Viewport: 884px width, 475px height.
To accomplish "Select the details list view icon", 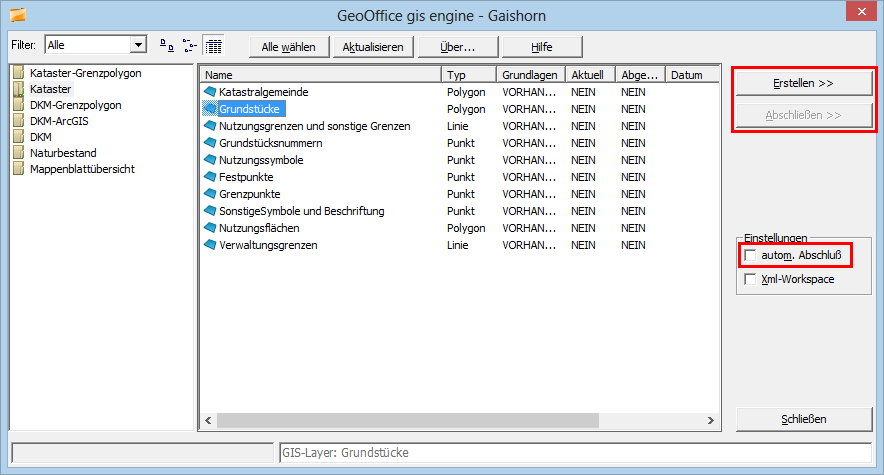I will (214, 46).
